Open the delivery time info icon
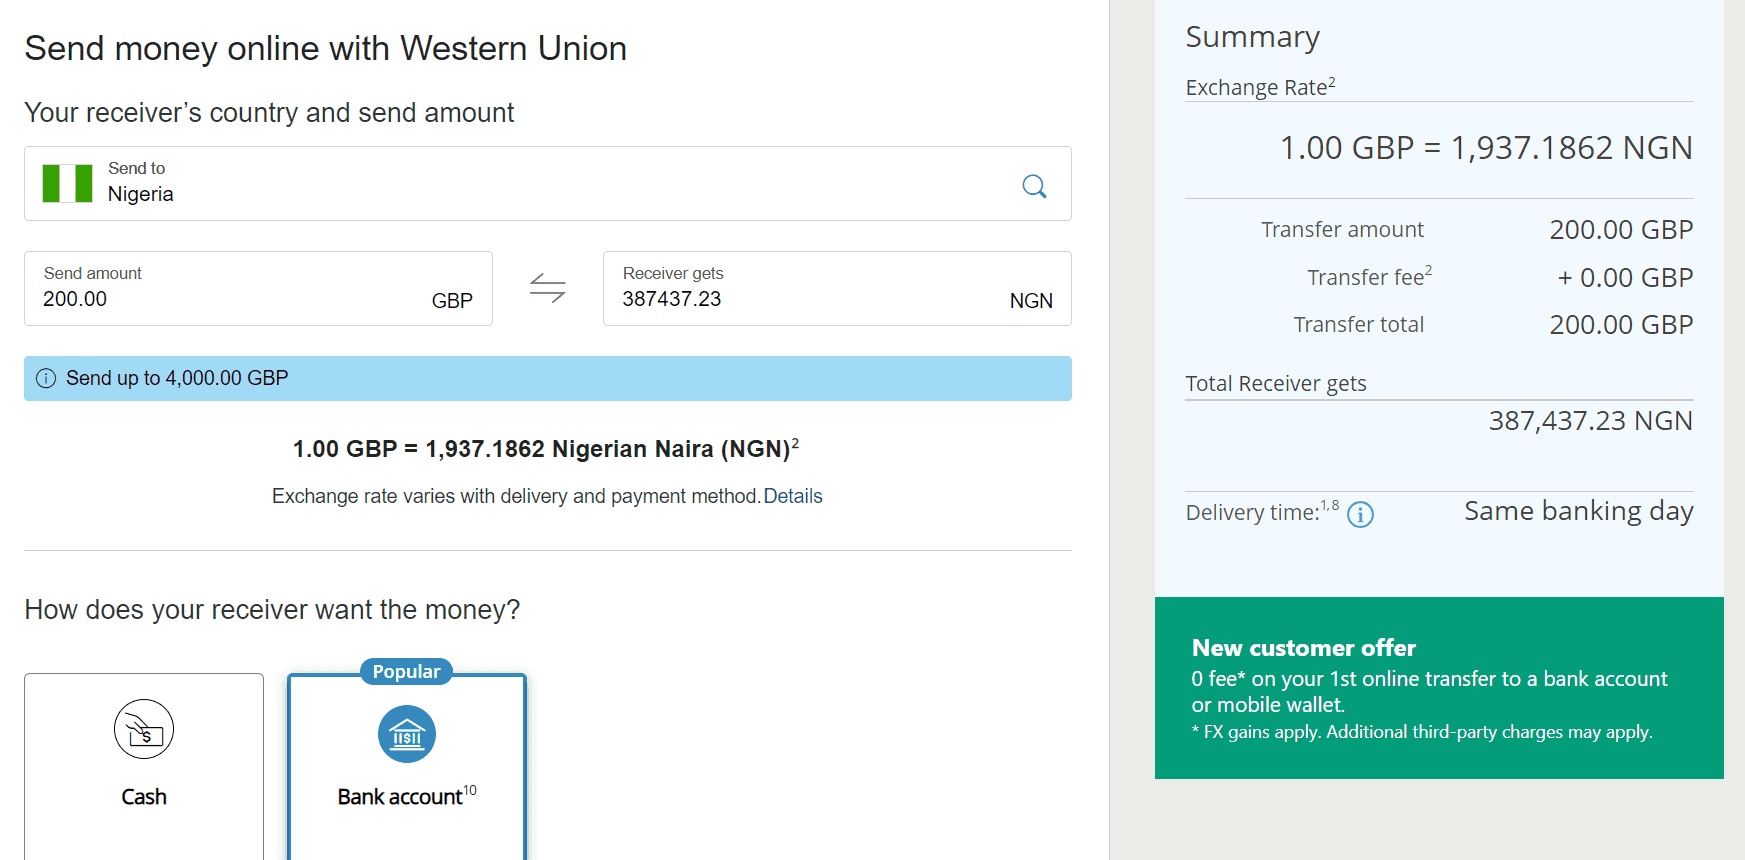 [x=1360, y=514]
